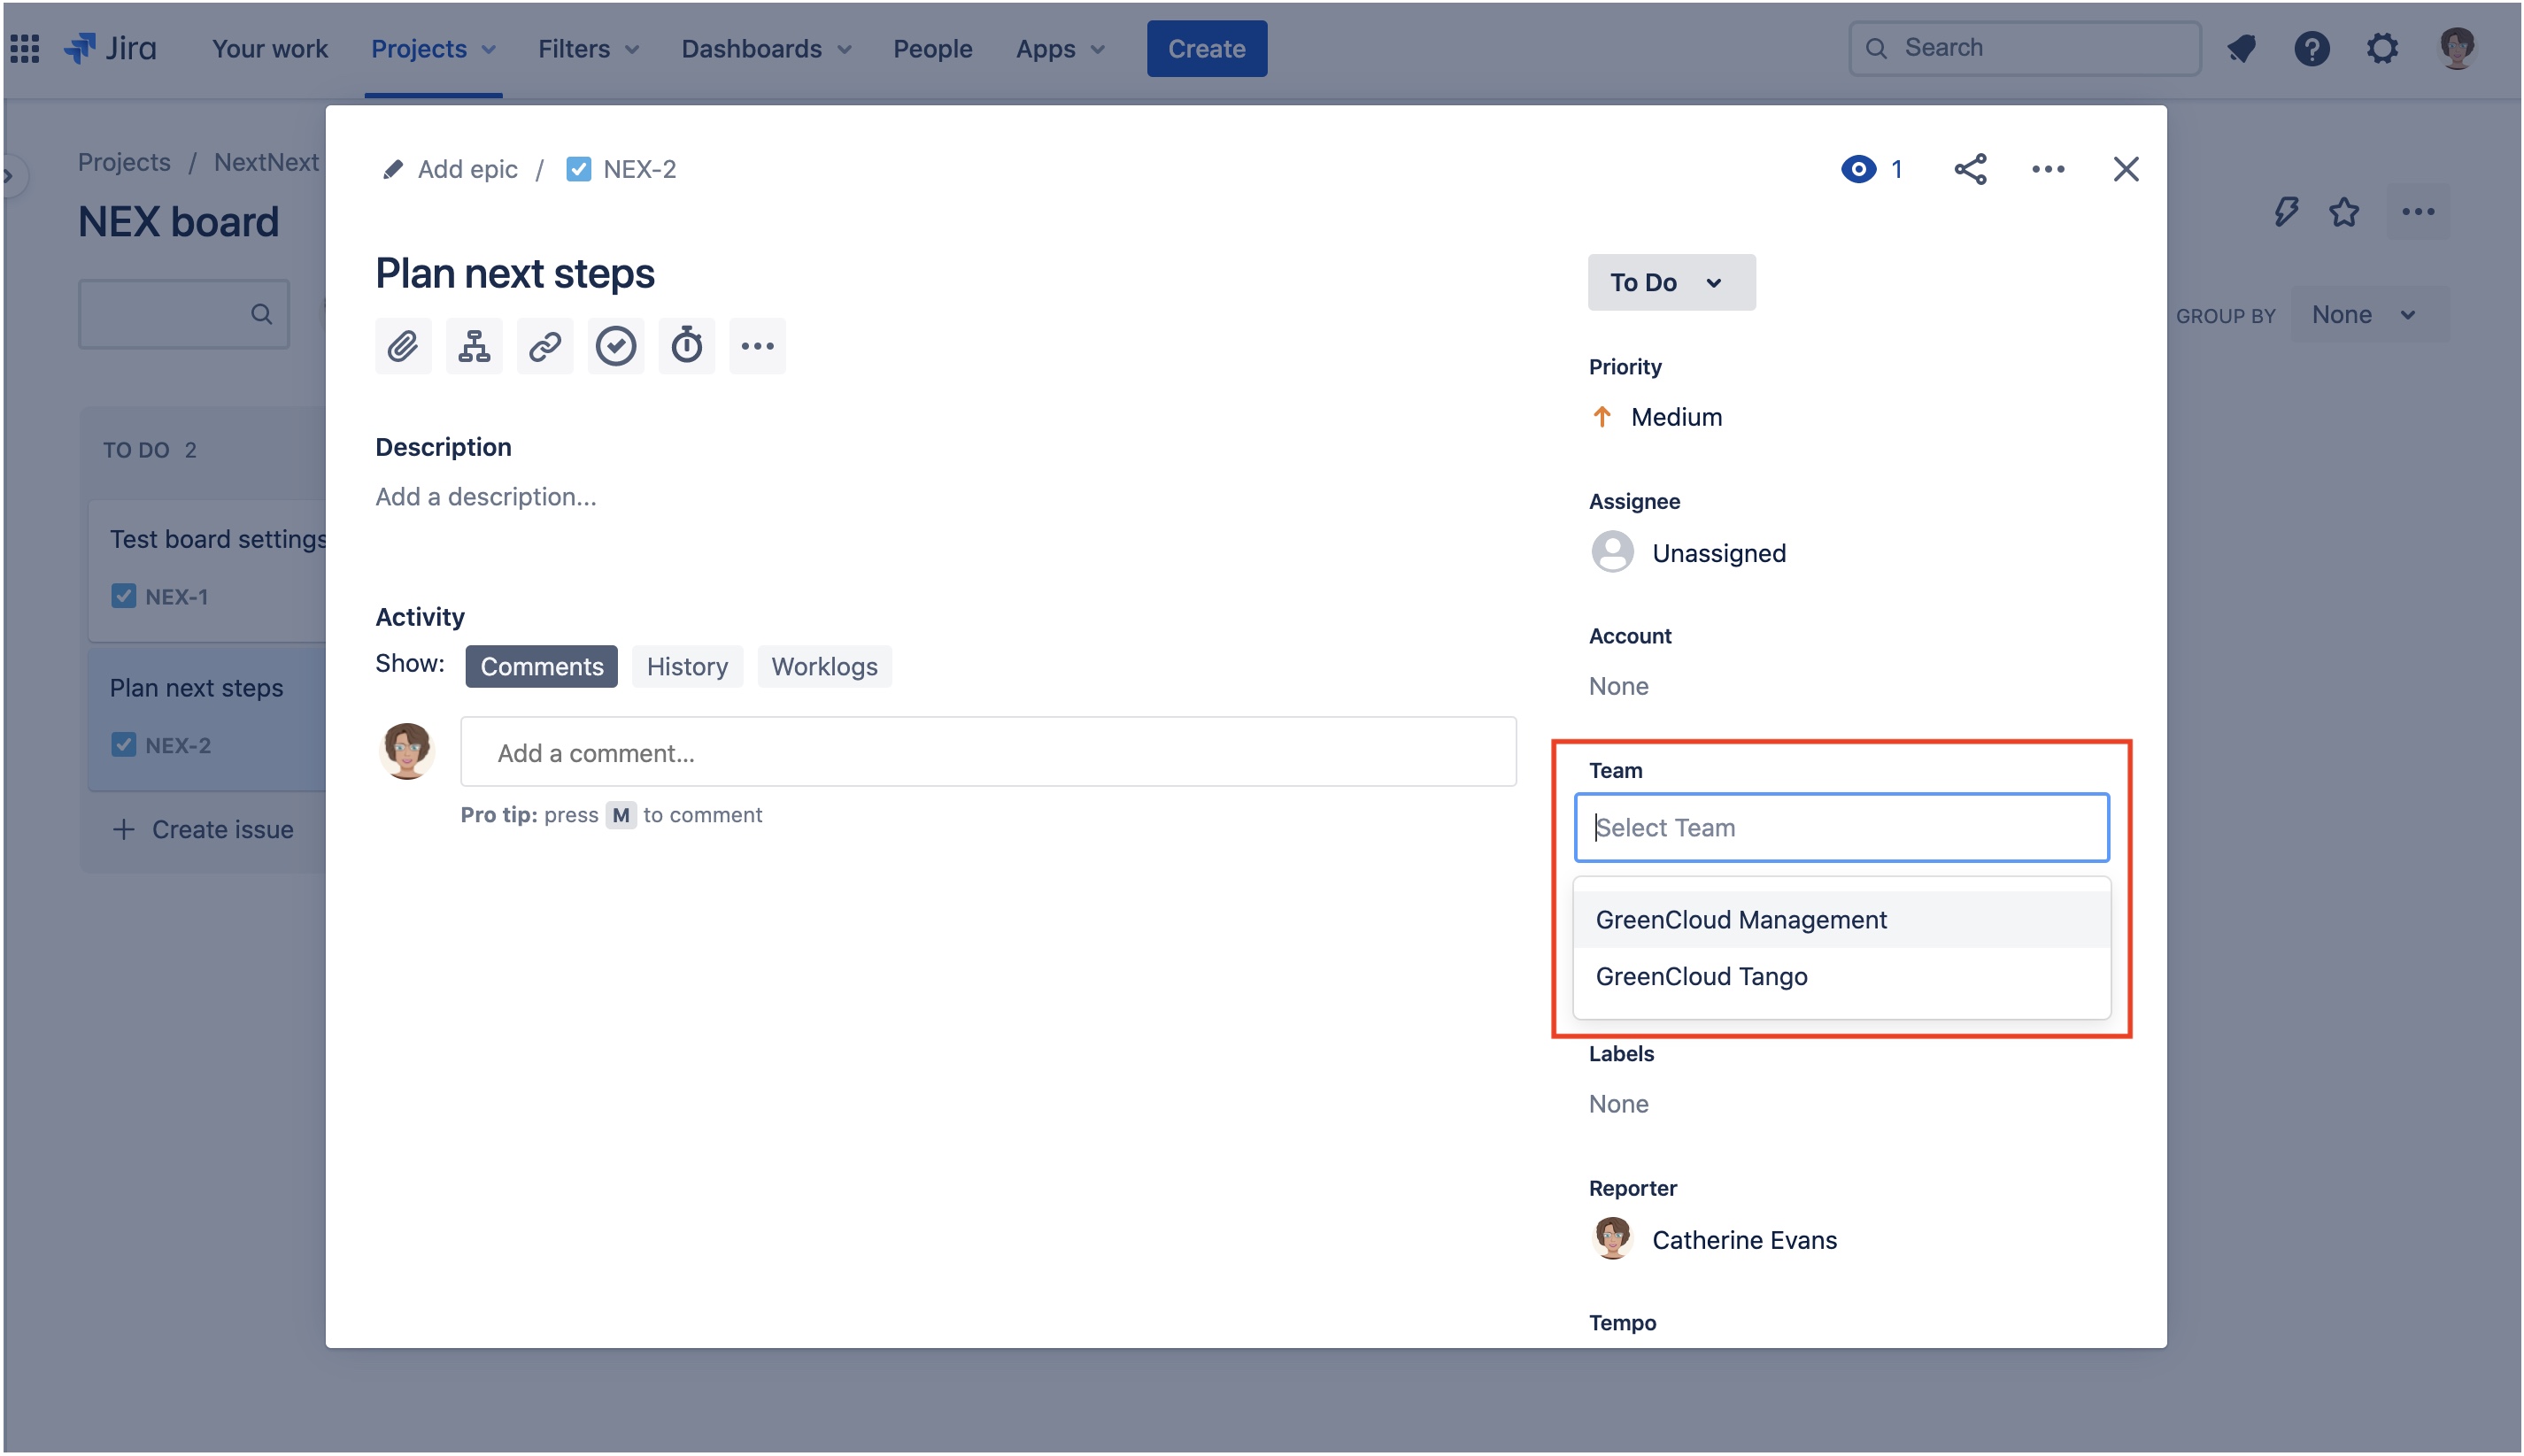Click the NEX-1 card checkbox icon
Viewport: 2524px width, 1456px height.
(x=123, y=596)
